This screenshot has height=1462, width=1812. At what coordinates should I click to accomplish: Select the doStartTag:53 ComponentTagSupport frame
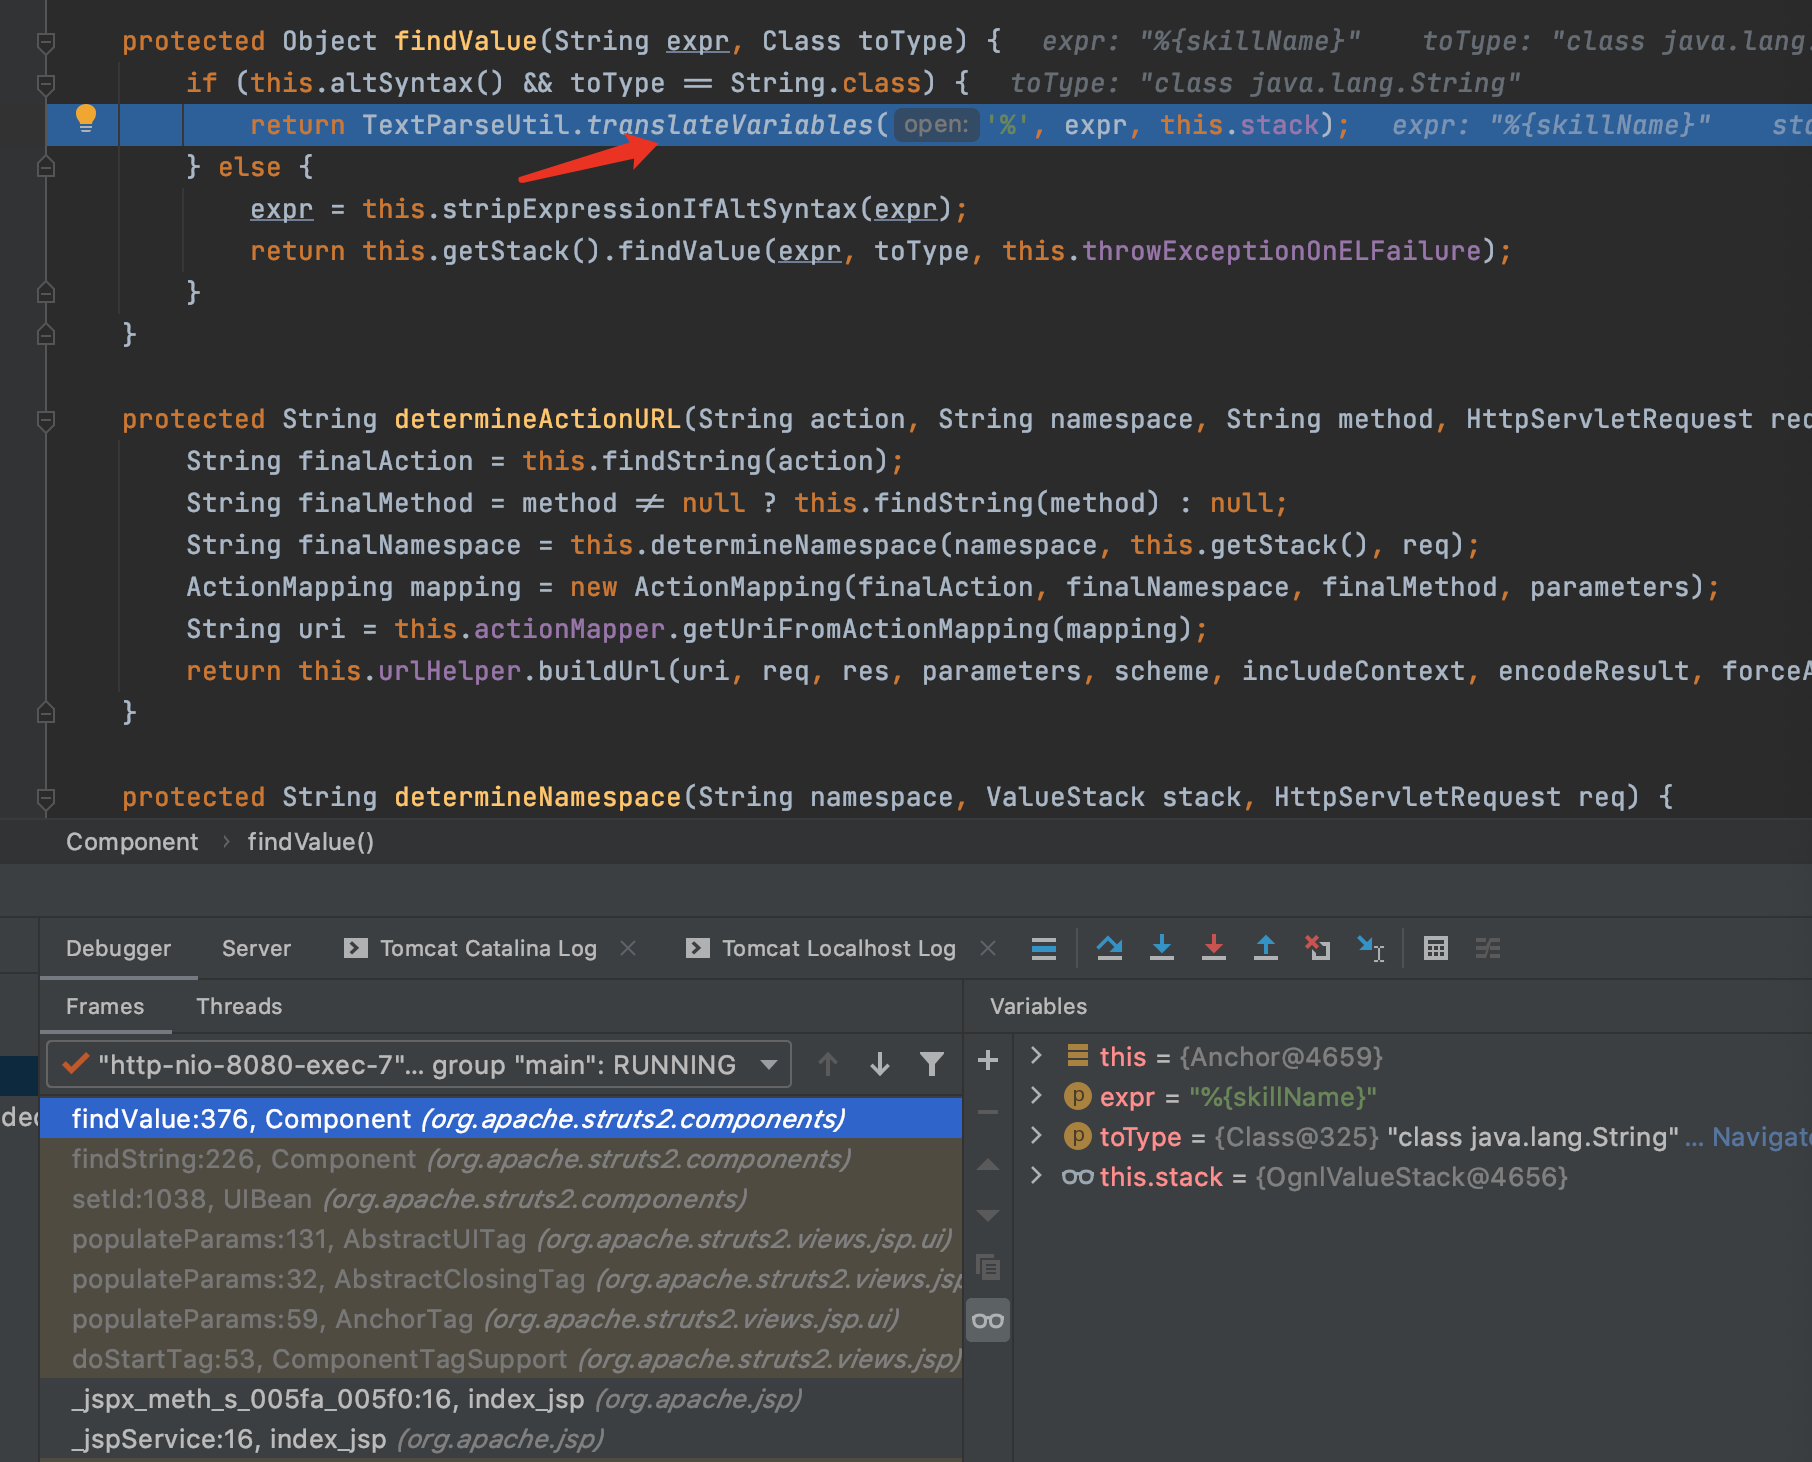coord(501,1358)
